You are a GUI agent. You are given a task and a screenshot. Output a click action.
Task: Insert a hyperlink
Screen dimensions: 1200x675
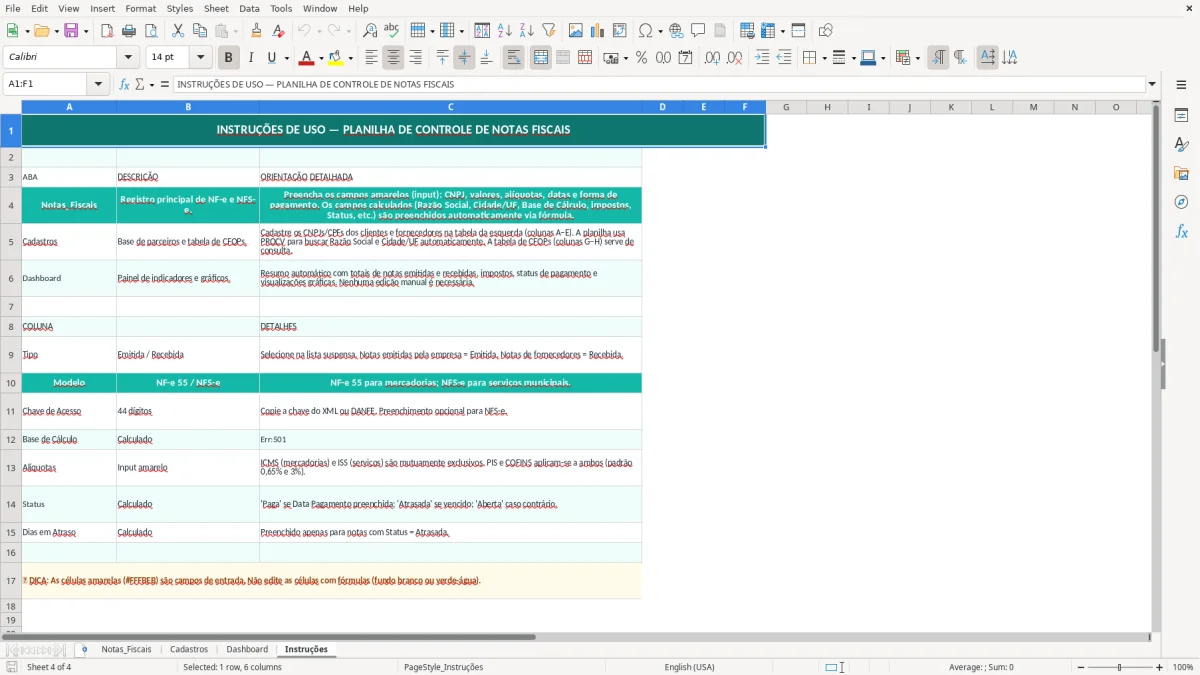click(677, 30)
